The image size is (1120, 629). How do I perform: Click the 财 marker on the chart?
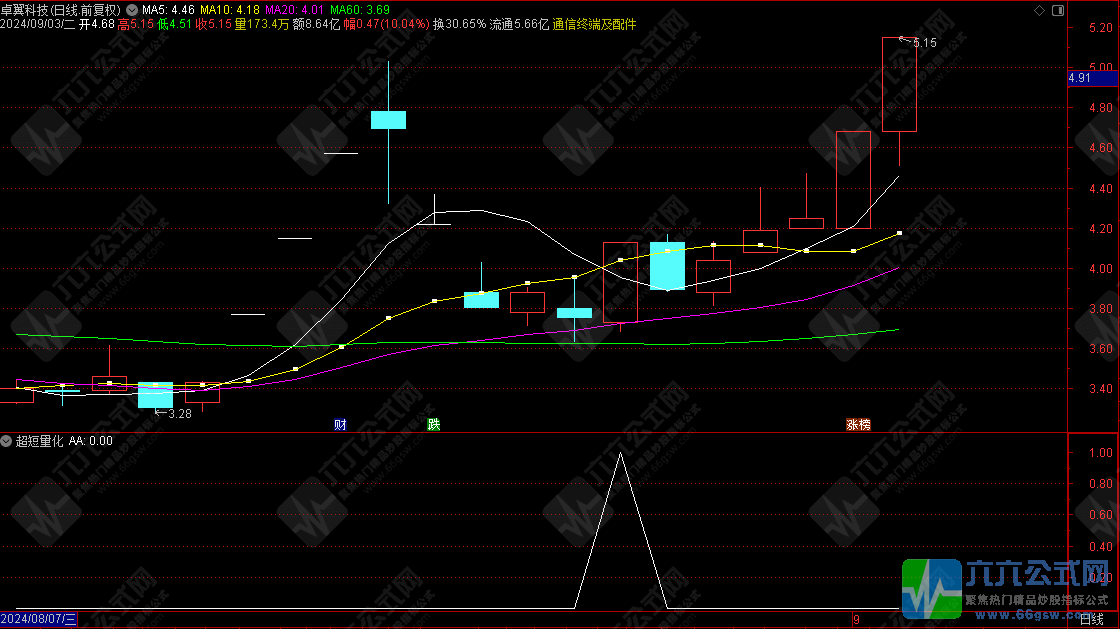tap(340, 425)
